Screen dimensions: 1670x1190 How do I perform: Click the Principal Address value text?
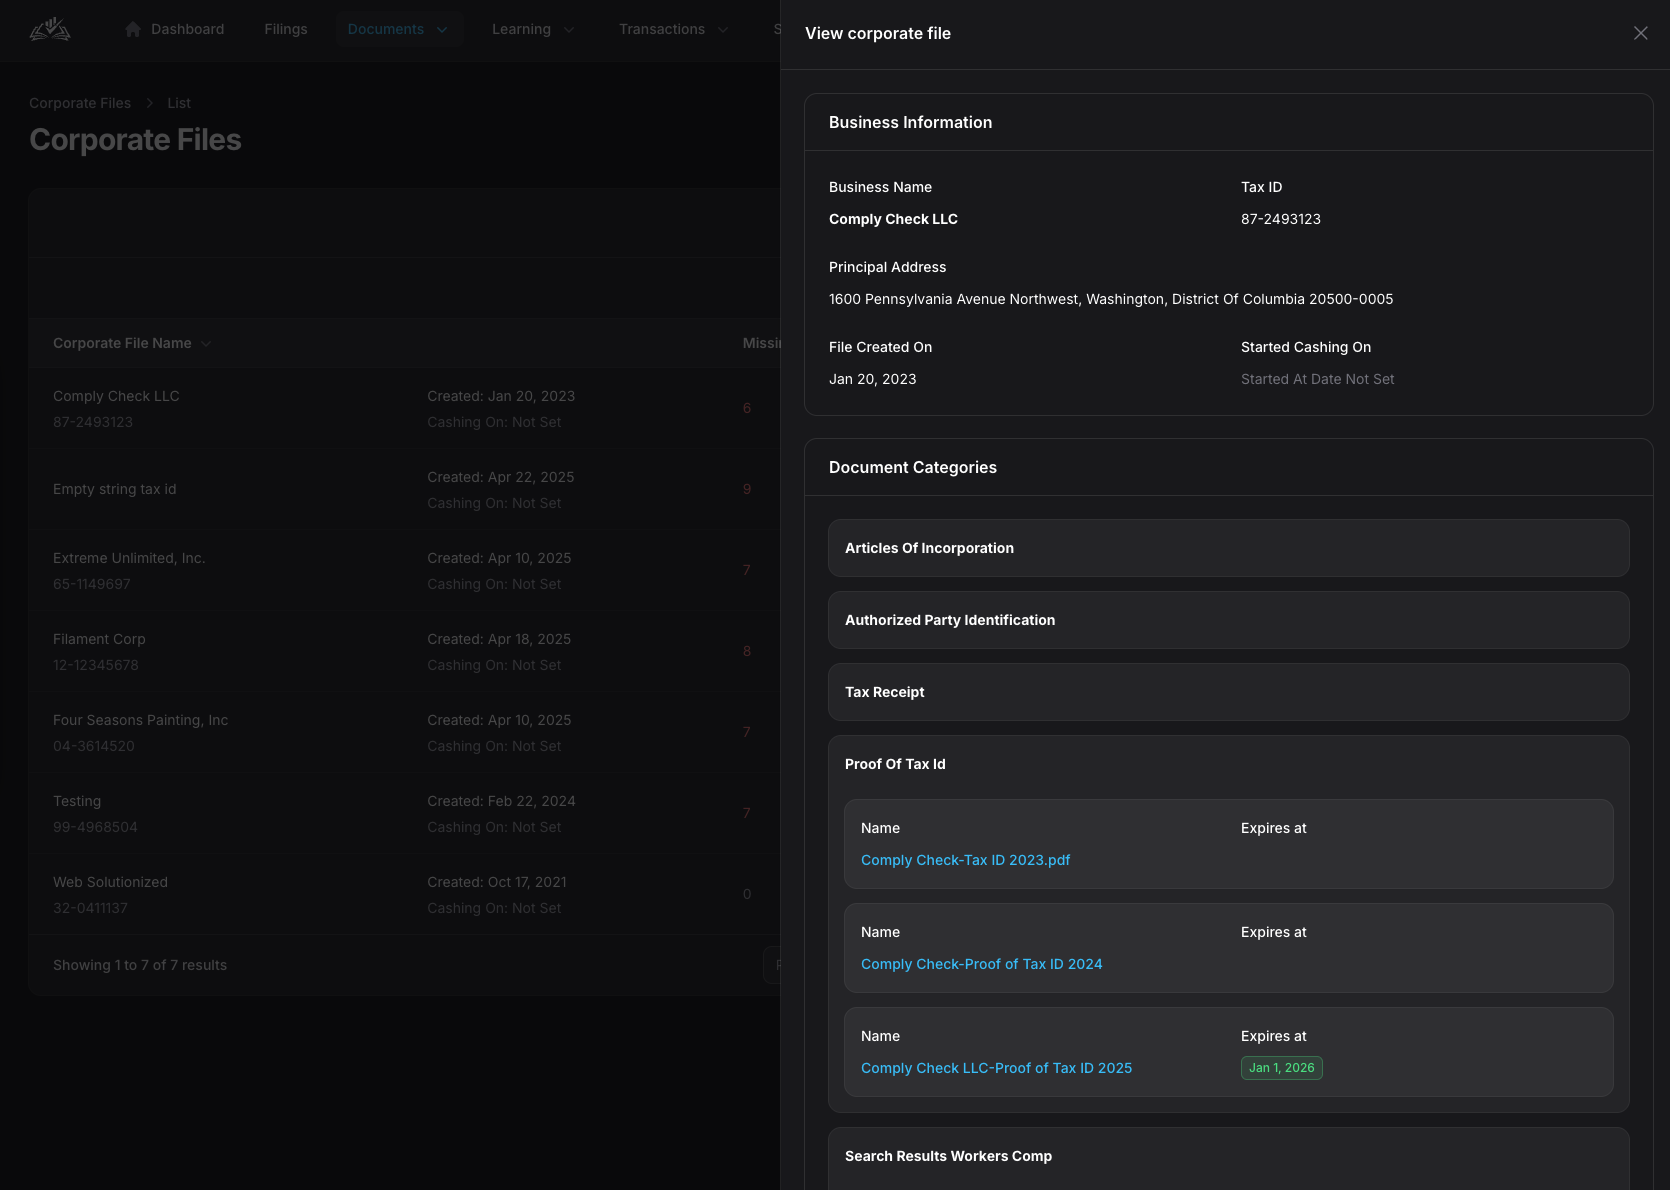tap(1111, 299)
